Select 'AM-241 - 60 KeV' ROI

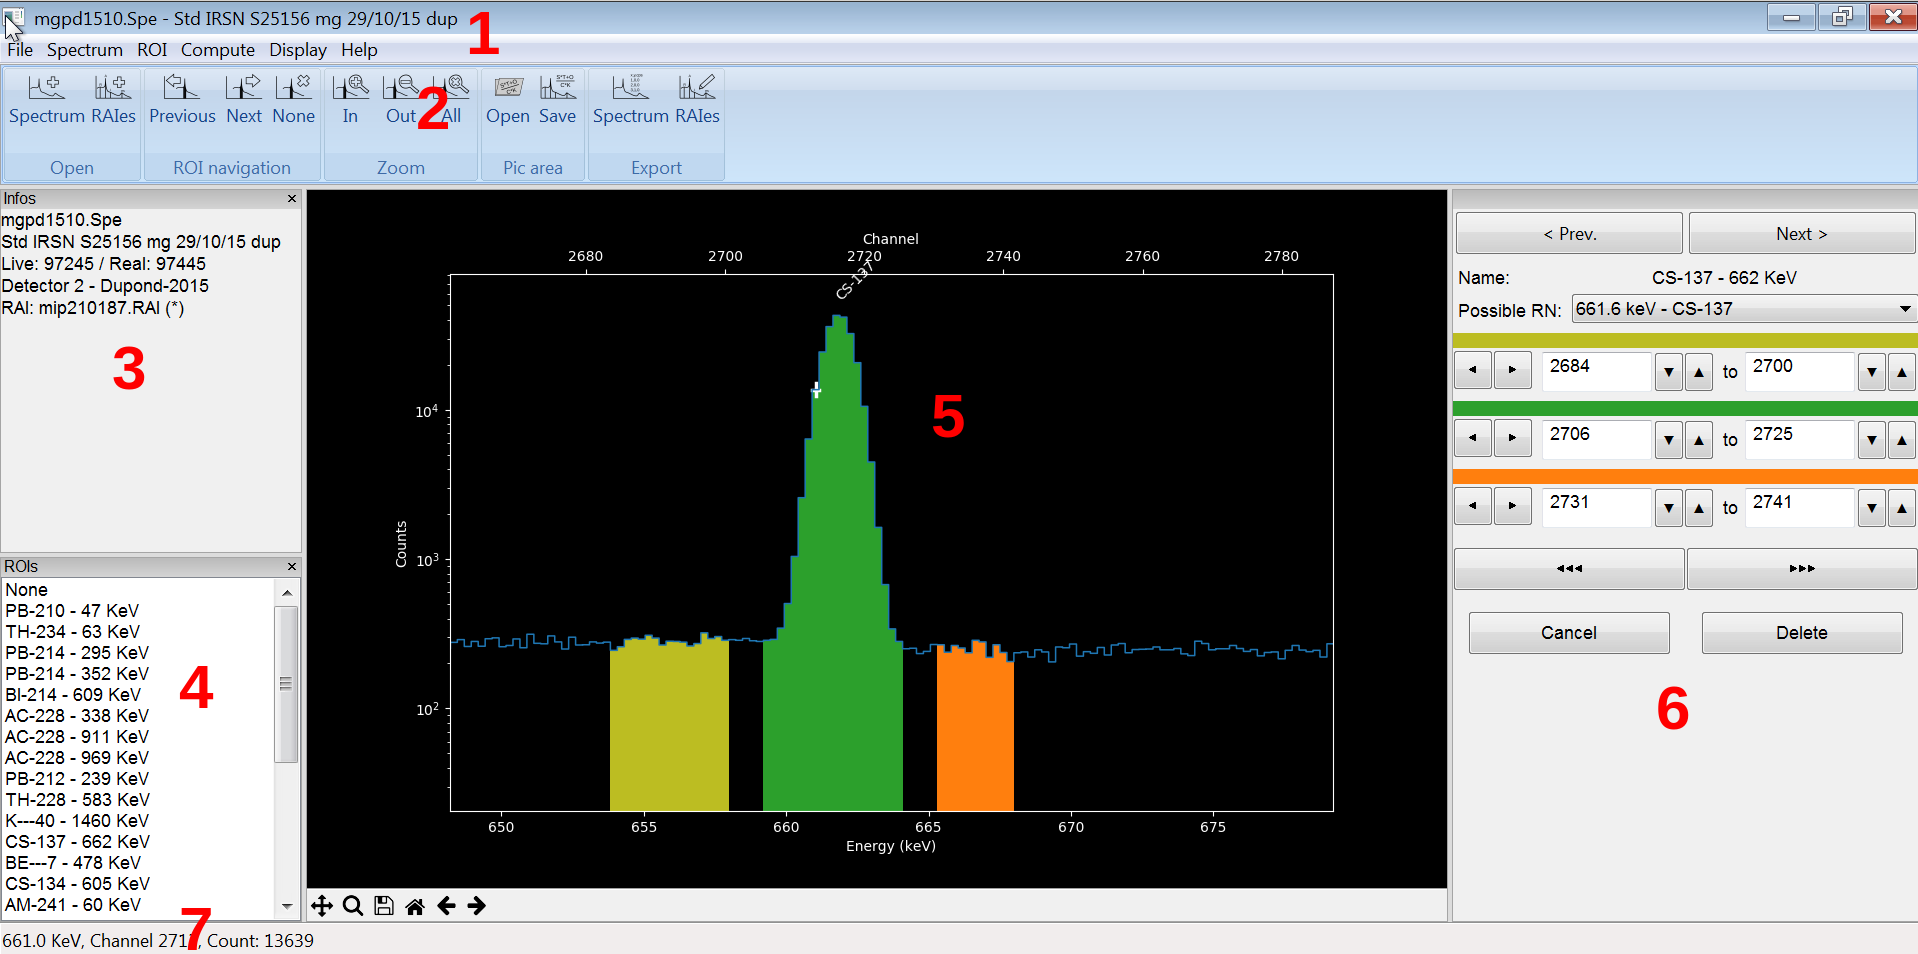click(x=138, y=905)
